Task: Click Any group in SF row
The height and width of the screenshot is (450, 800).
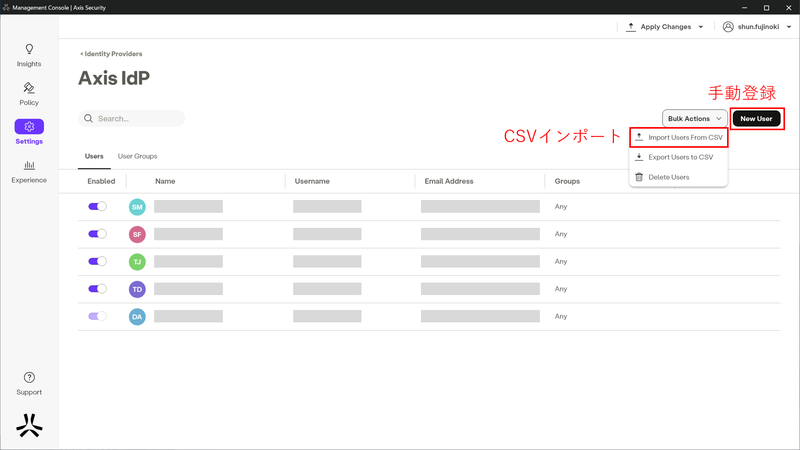Action: (561, 234)
